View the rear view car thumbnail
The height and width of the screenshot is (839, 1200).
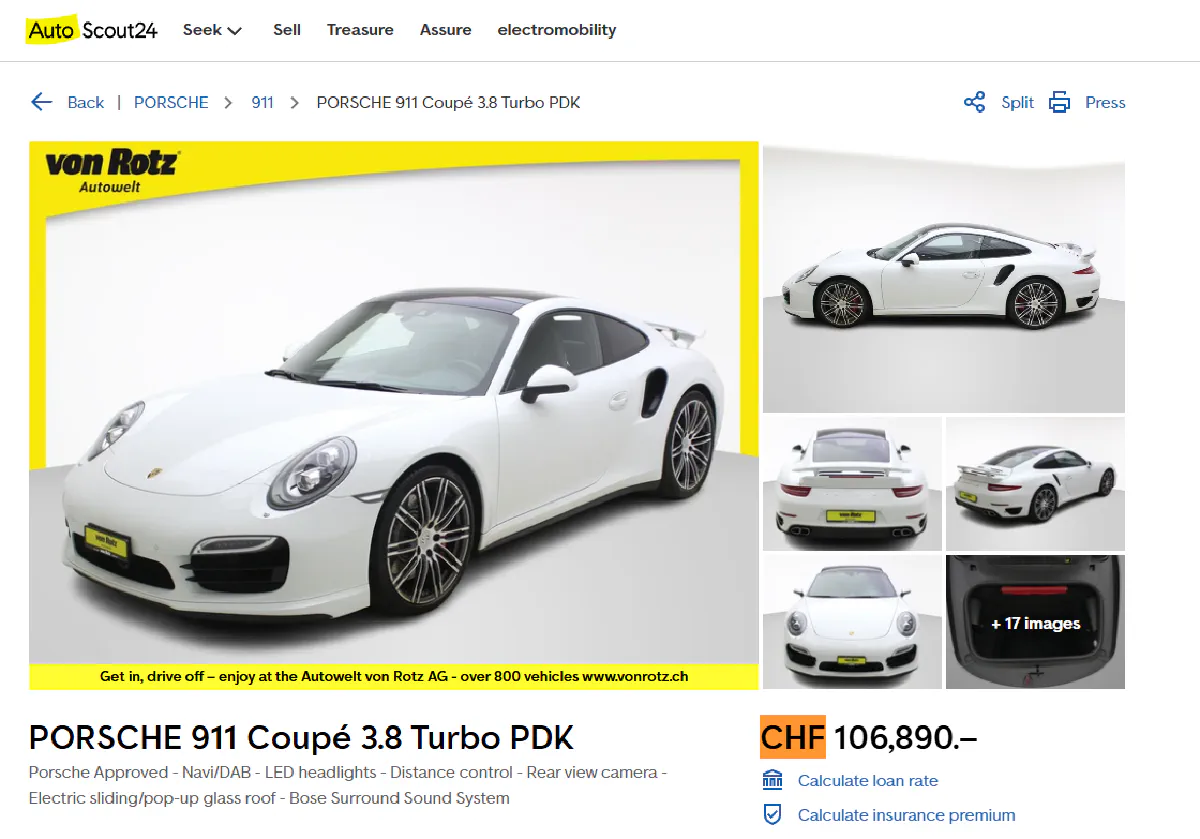tap(852, 484)
